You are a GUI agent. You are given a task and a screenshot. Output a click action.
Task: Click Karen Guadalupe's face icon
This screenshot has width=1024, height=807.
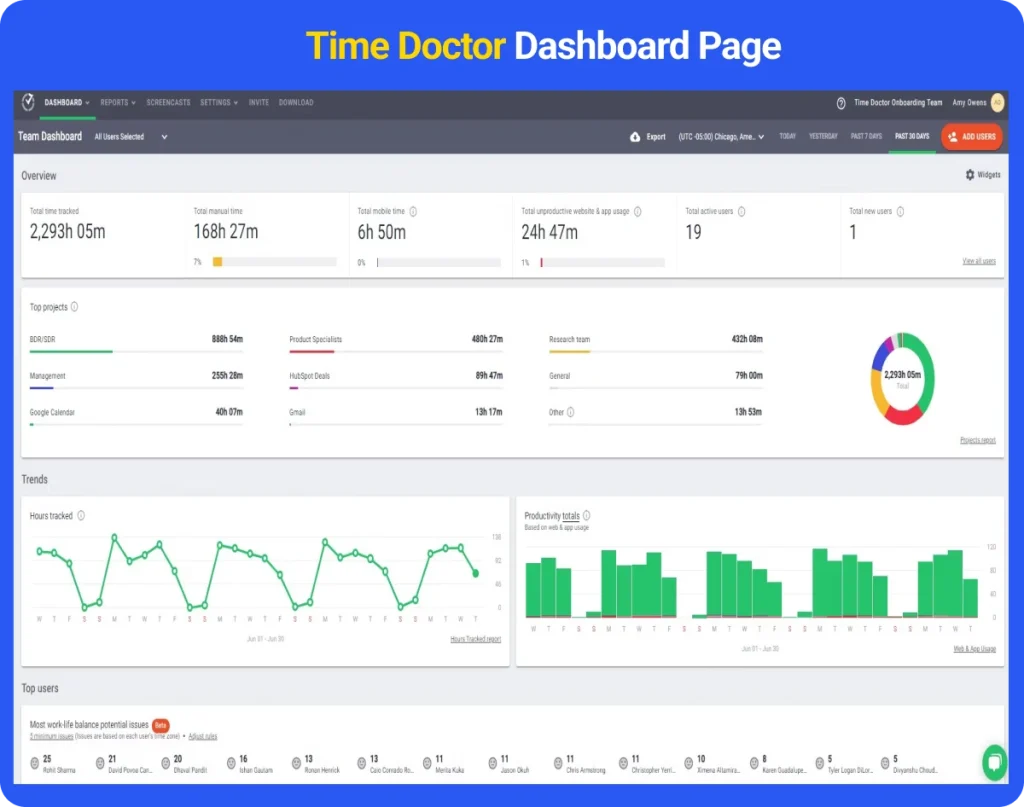tap(754, 763)
